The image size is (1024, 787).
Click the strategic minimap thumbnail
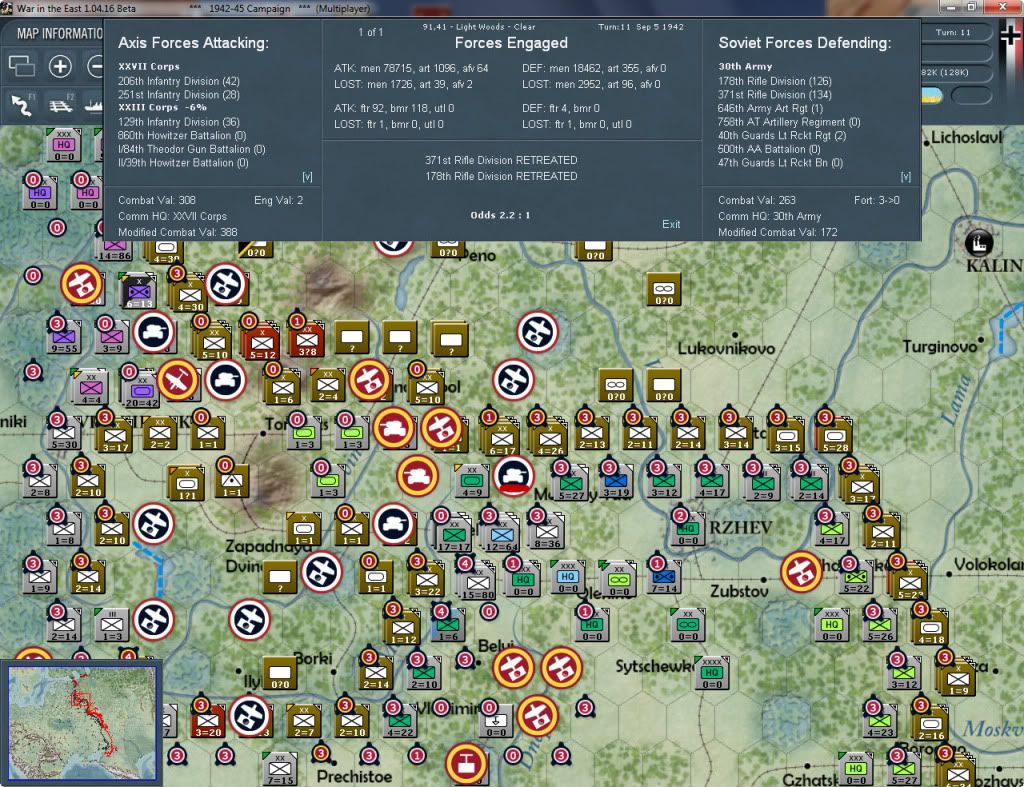[82, 723]
